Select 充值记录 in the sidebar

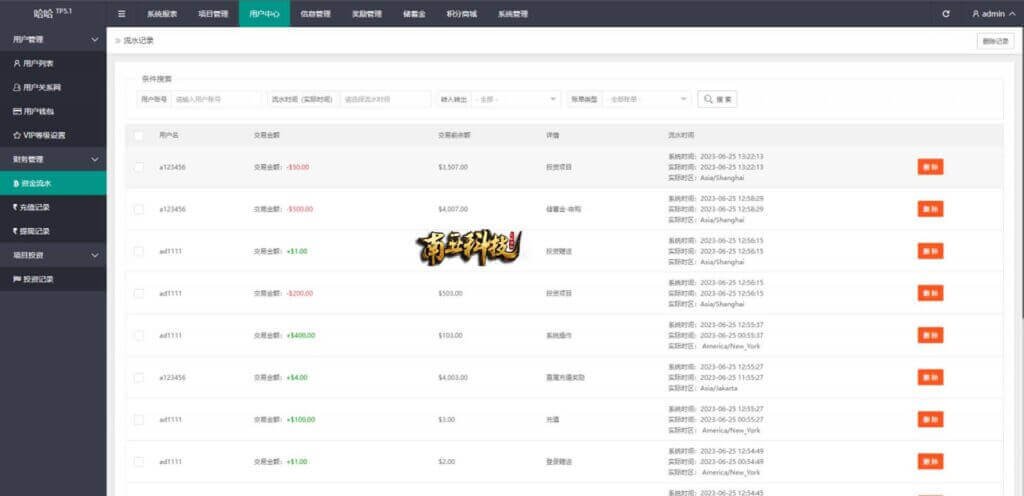click(x=36, y=207)
